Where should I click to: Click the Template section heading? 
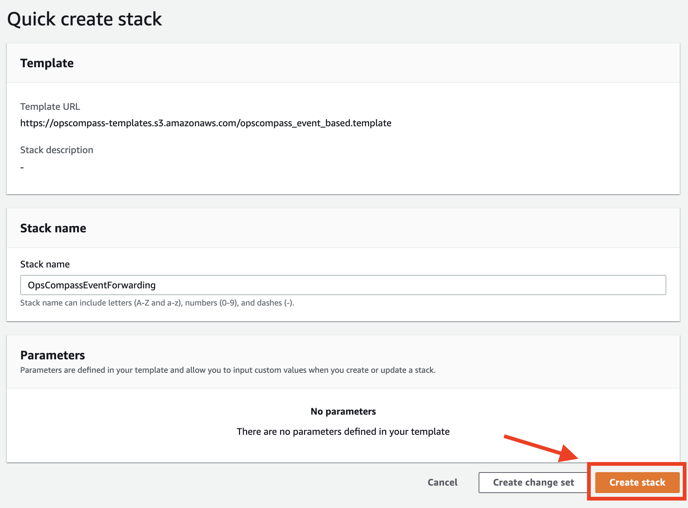pos(47,63)
